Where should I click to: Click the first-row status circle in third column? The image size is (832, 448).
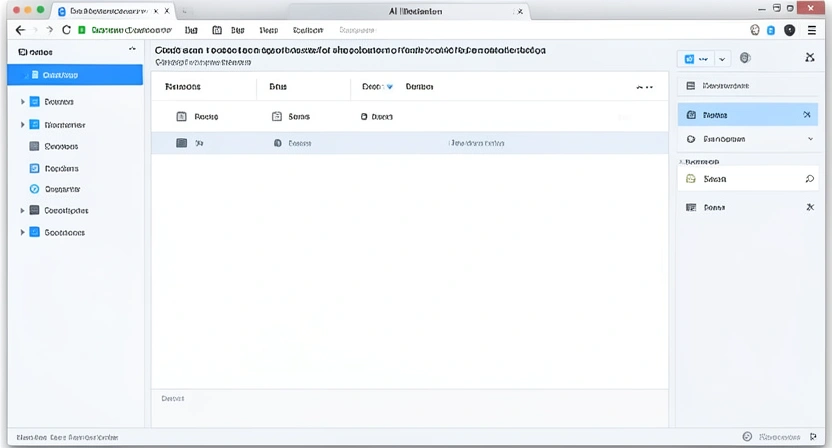[x=364, y=116]
